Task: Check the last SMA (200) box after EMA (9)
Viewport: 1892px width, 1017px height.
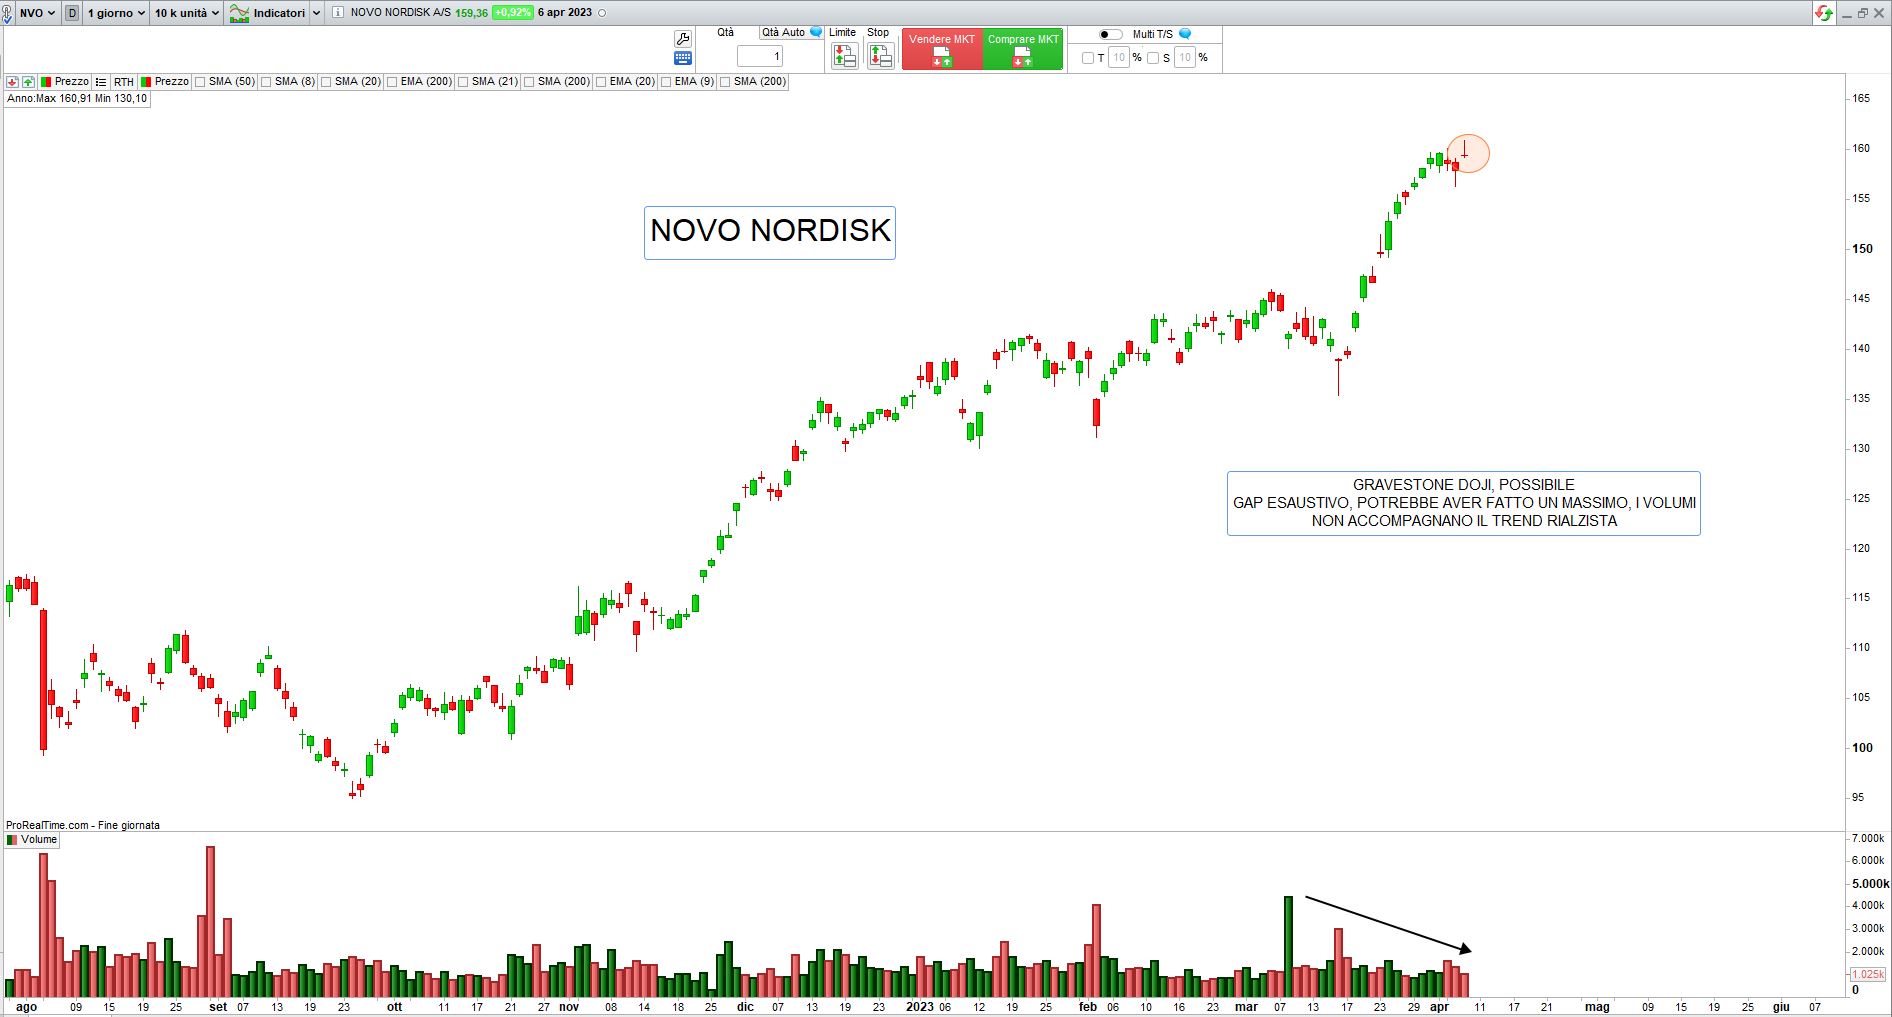Action: pos(725,82)
